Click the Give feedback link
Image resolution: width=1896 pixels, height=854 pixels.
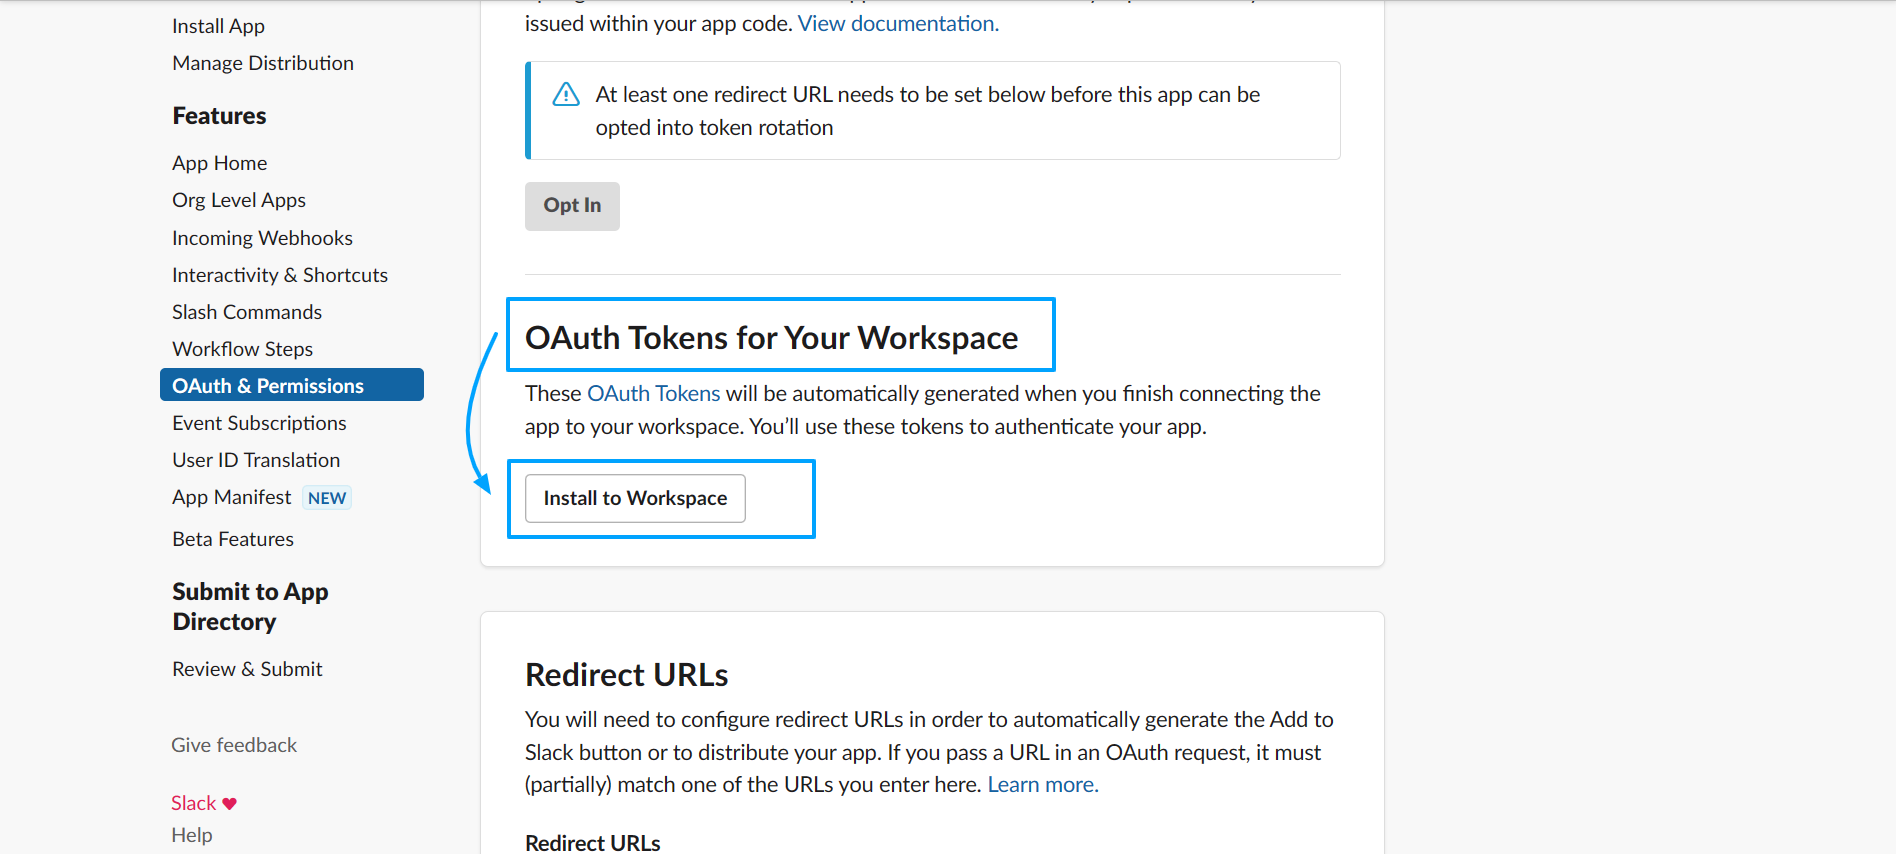click(234, 745)
